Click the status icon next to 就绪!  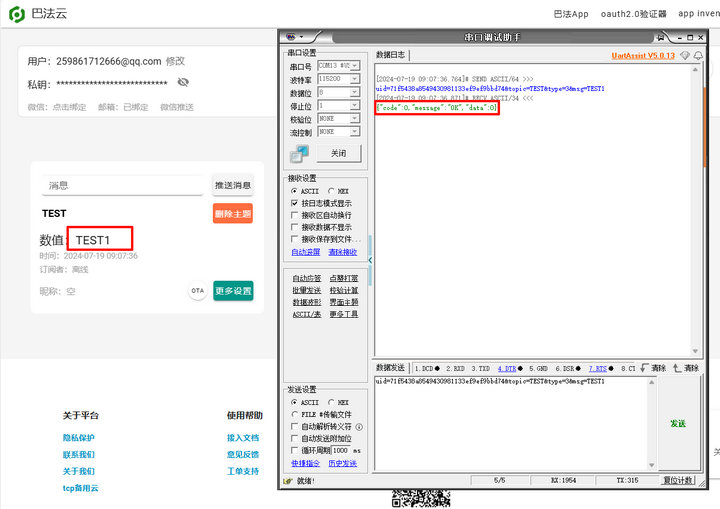point(287,481)
